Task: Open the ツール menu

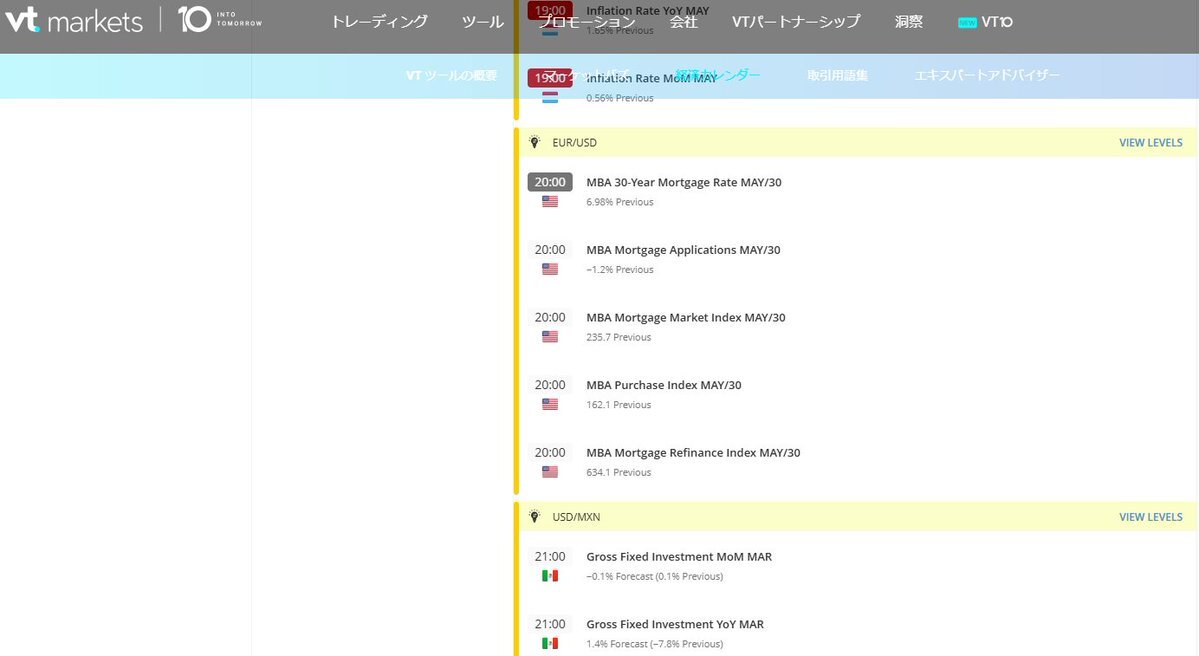Action: pos(483,21)
